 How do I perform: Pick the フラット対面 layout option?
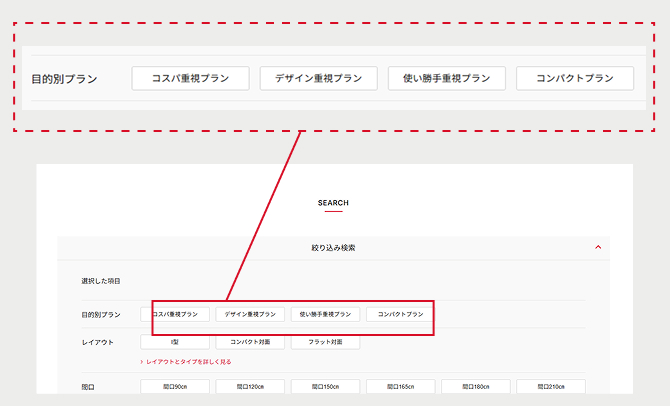tap(326, 342)
